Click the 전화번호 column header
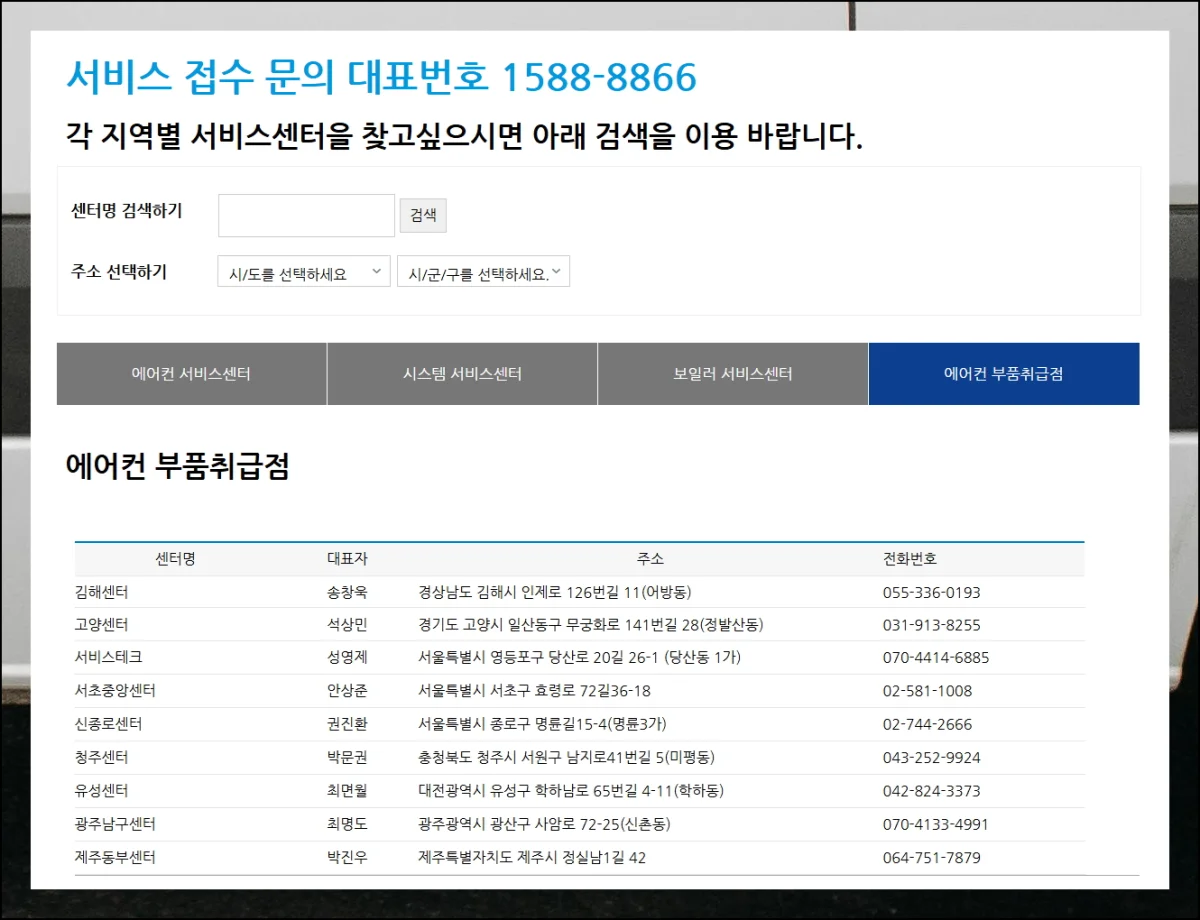The height and width of the screenshot is (920, 1200). pos(910,559)
